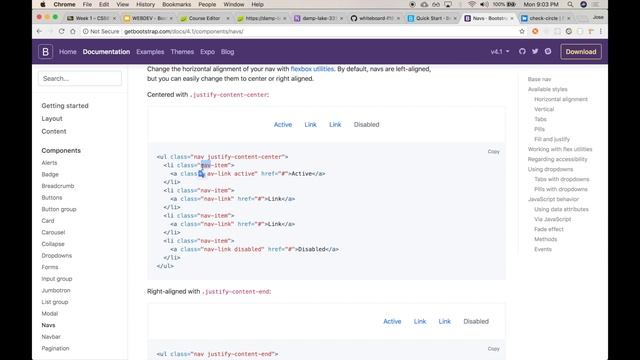The width and height of the screenshot is (640, 360).
Task: Click the Not Secure site info icon
Action: [86, 31]
